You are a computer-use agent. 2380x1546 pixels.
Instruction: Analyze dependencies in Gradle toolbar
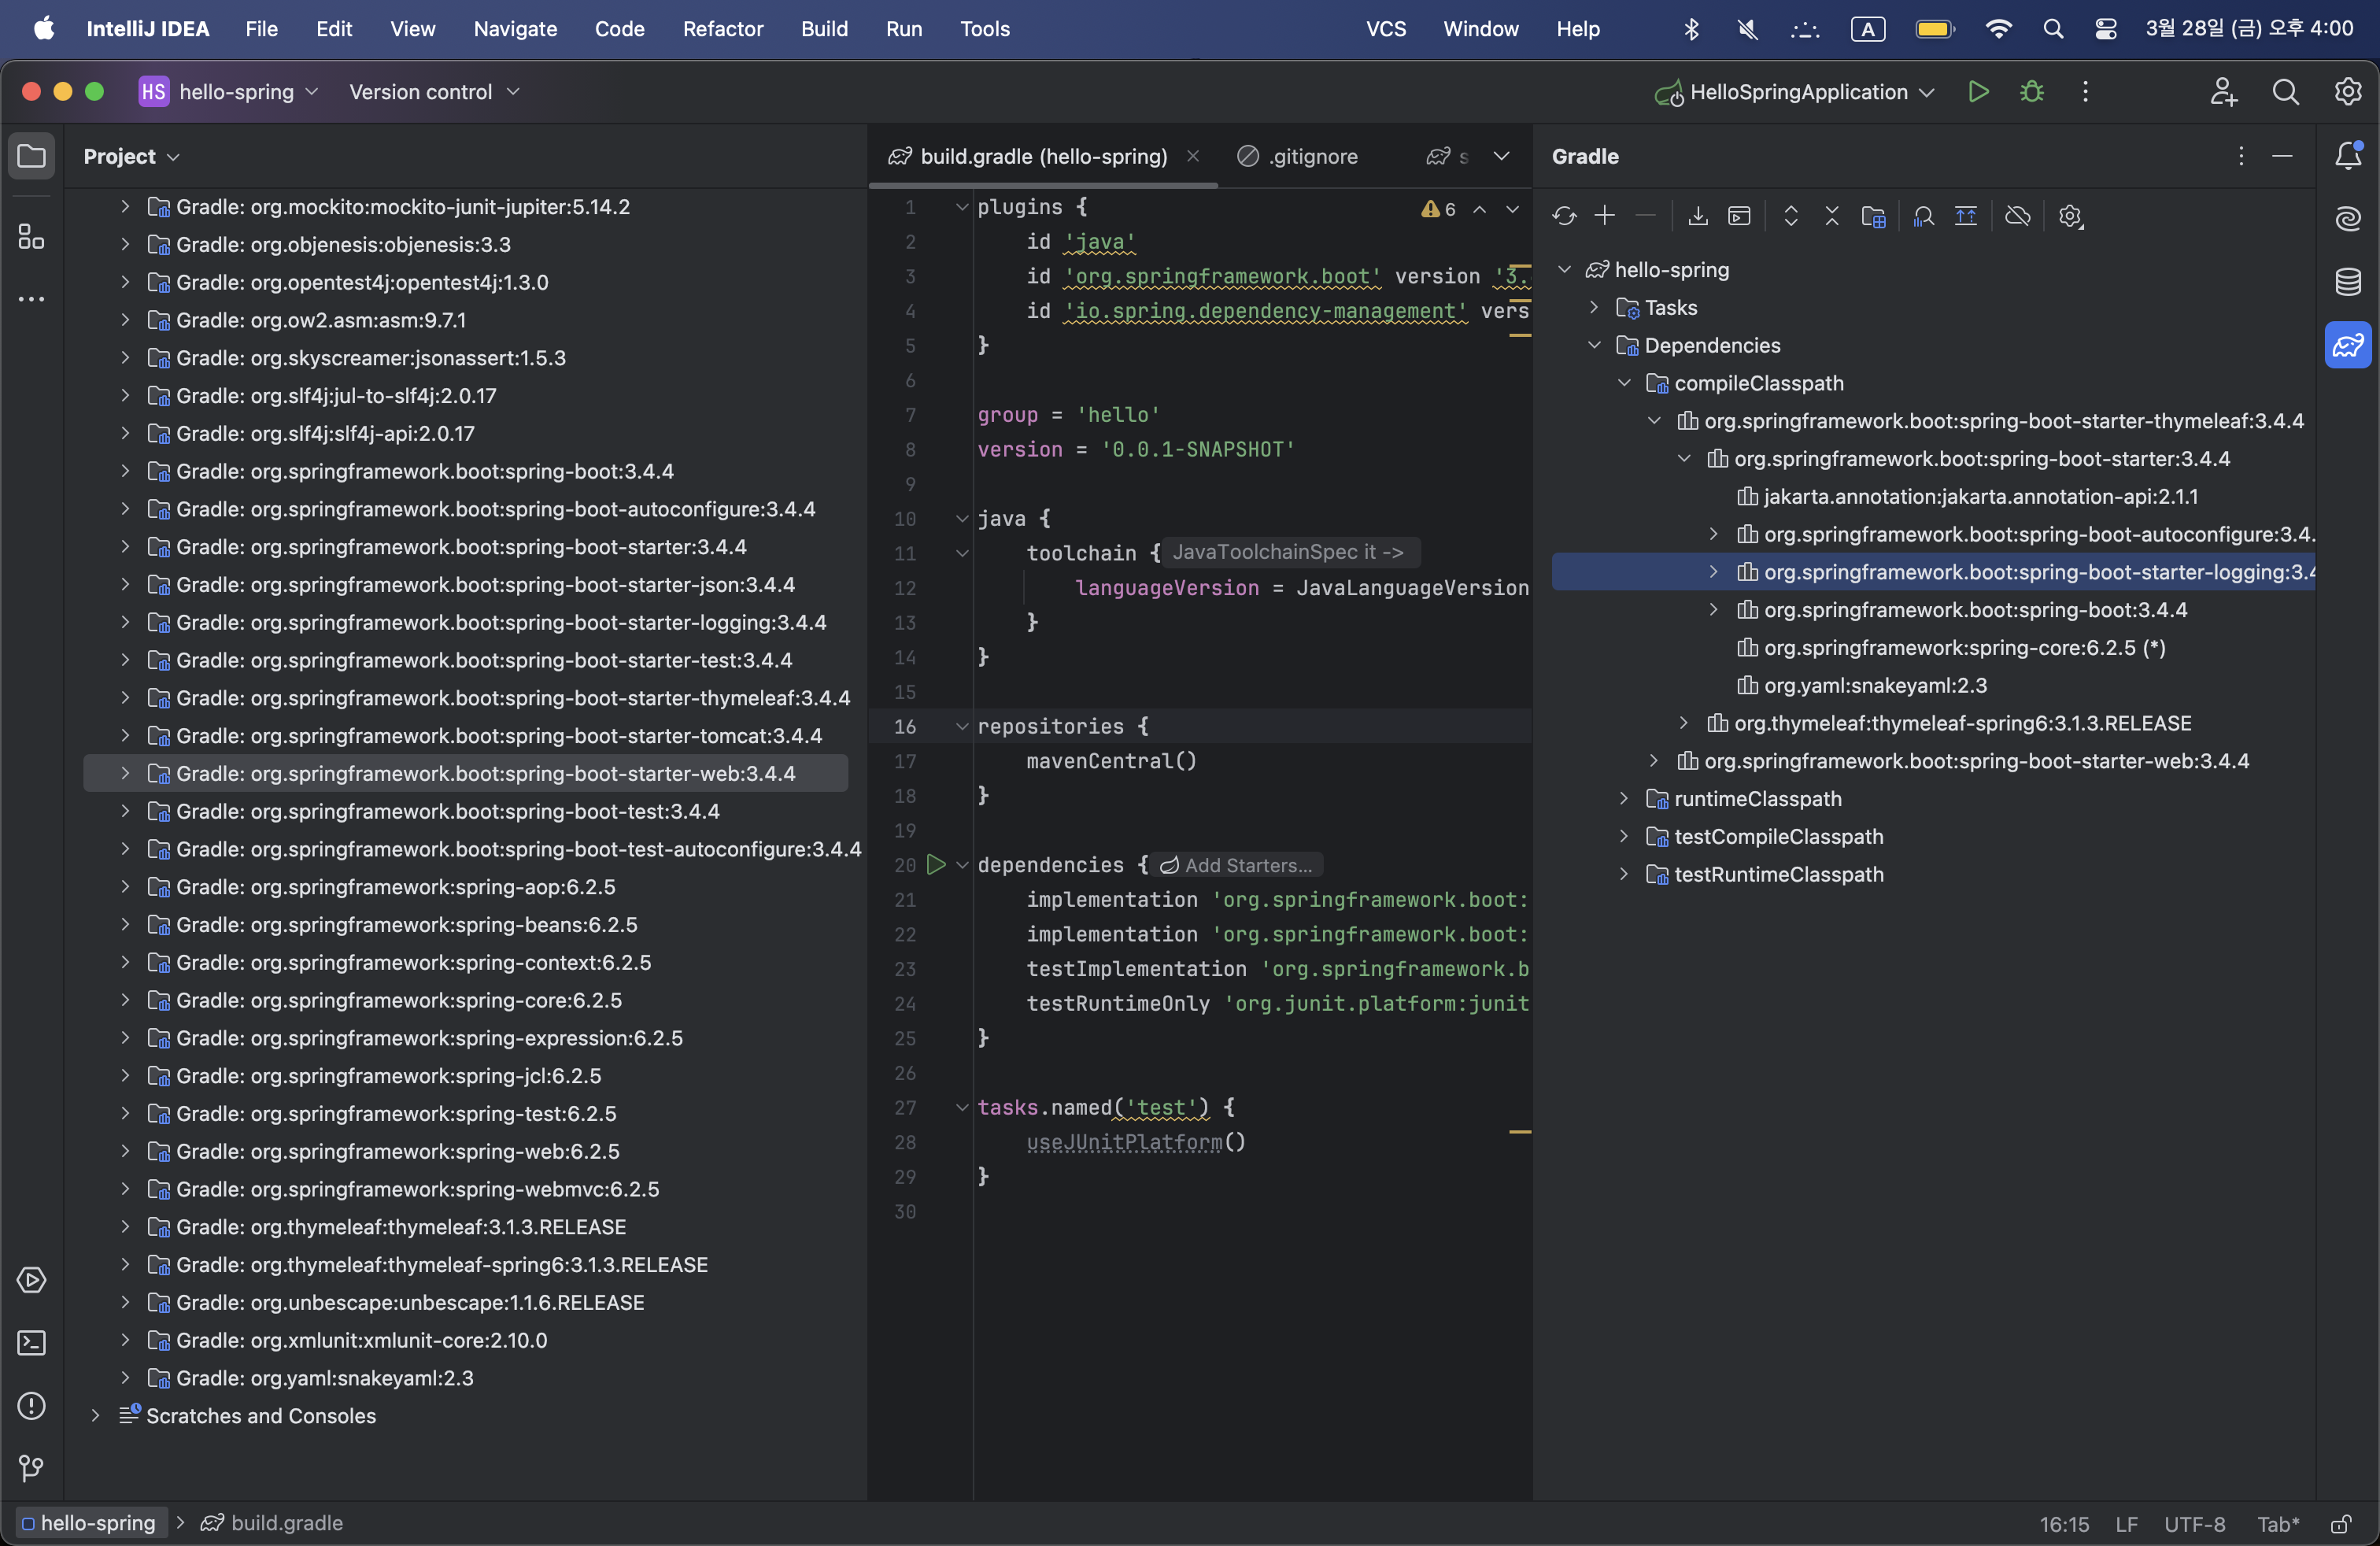click(x=1923, y=216)
